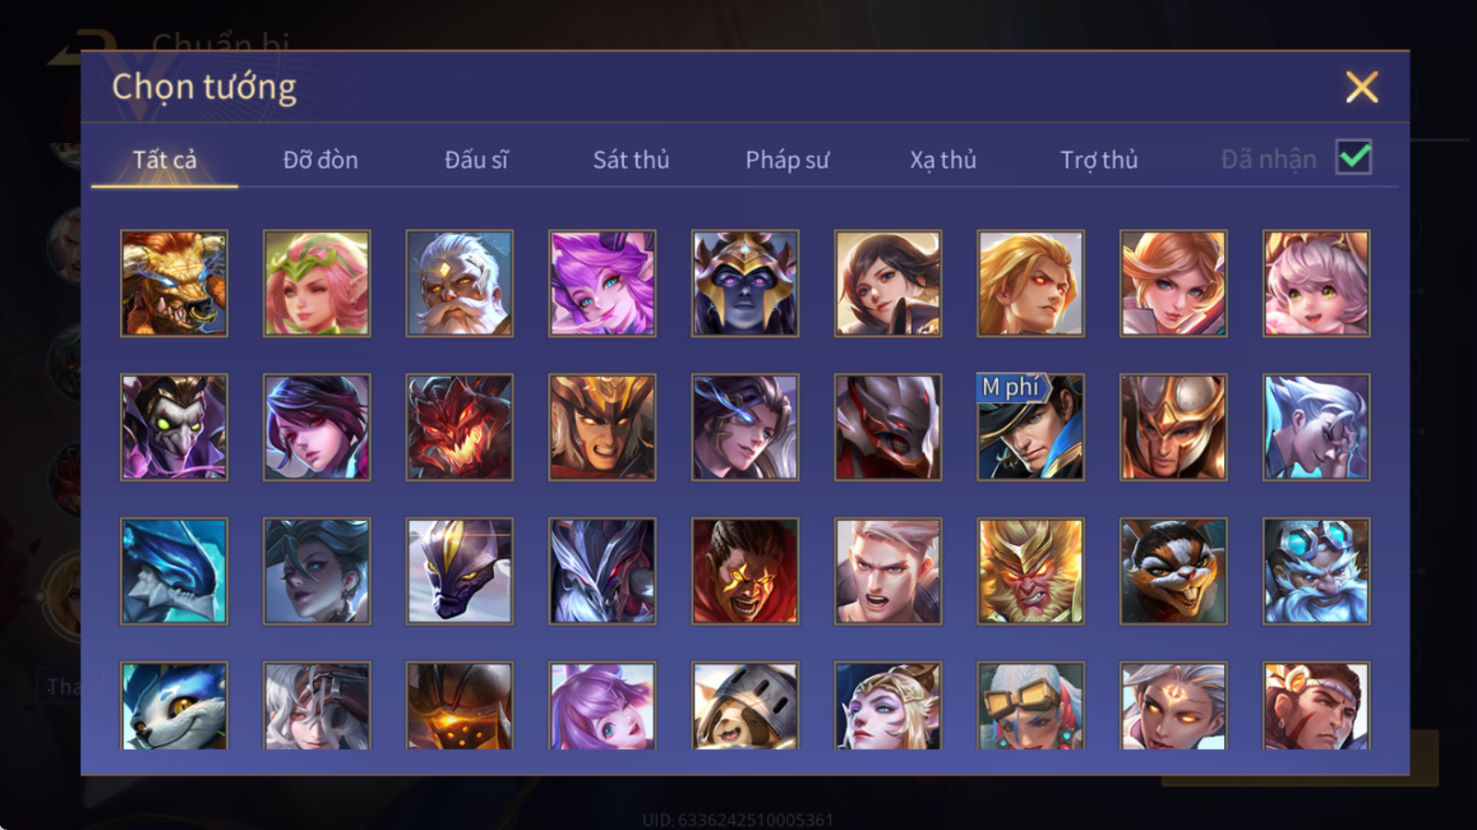Image resolution: width=1477 pixels, height=830 pixels.
Task: Select the golden bull hero portrait
Action: (x=174, y=283)
